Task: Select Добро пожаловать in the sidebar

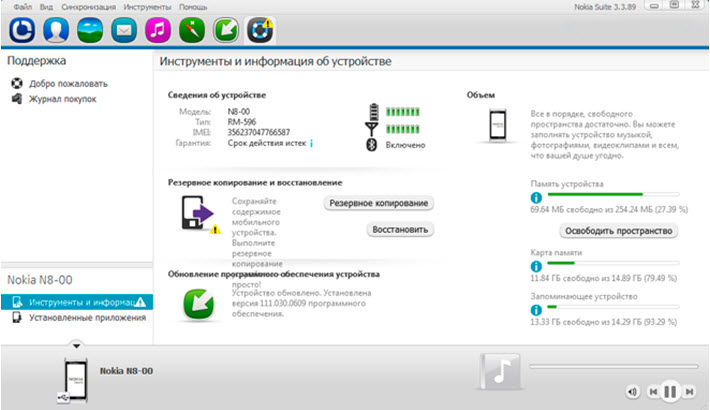Action: click(68, 83)
